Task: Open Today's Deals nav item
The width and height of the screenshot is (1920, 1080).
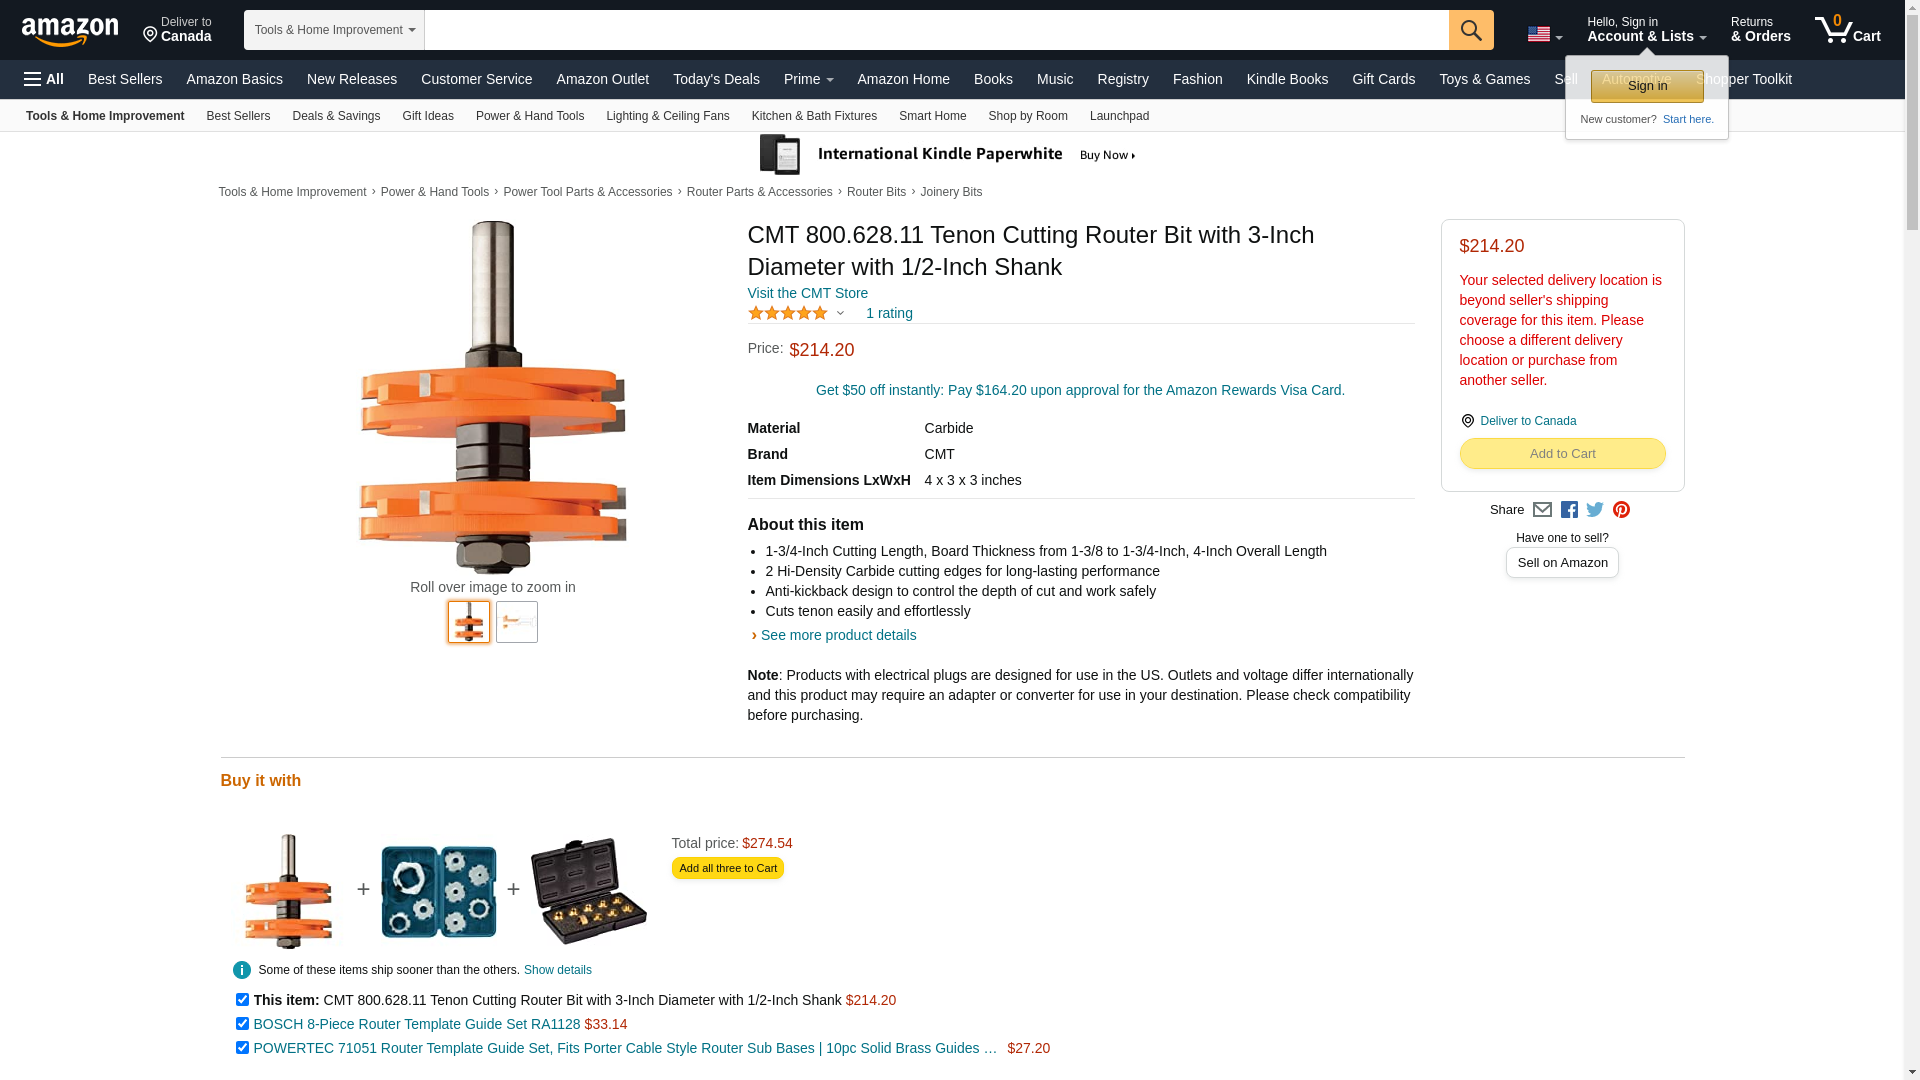Action: pyautogui.click(x=716, y=79)
